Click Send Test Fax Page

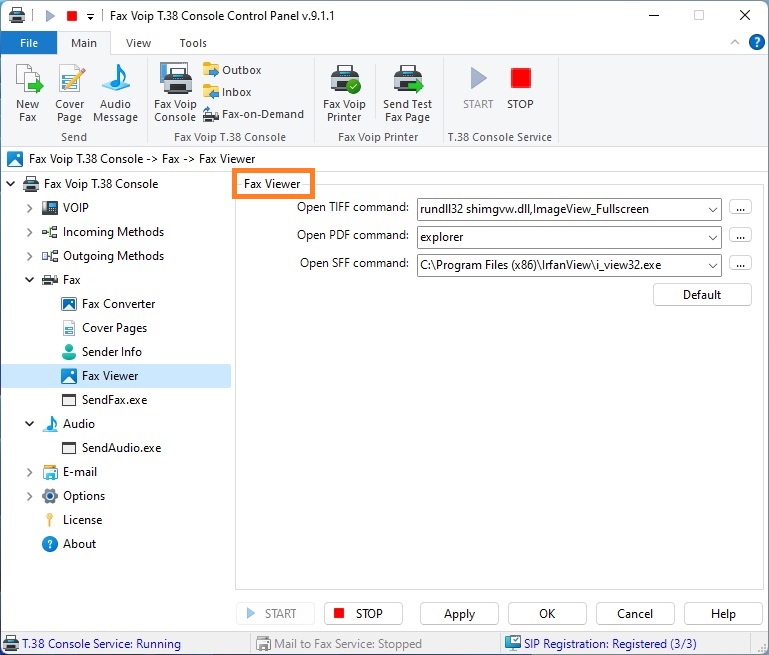click(x=408, y=93)
